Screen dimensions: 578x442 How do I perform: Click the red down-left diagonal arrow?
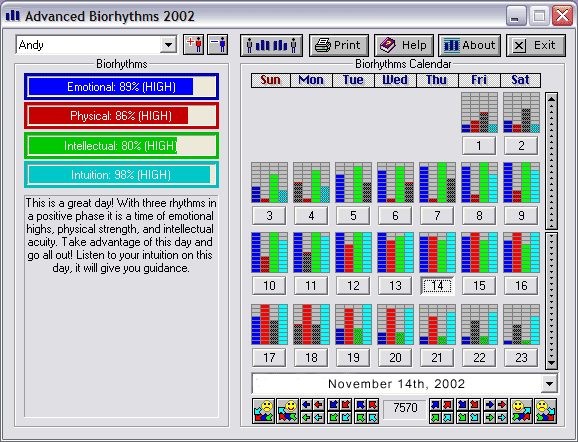(x=346, y=404)
